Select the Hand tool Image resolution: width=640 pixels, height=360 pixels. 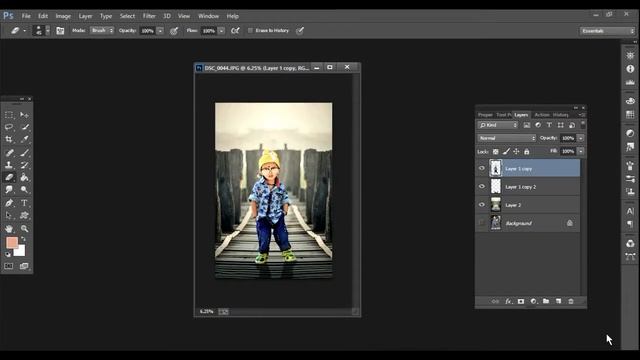pos(9,229)
